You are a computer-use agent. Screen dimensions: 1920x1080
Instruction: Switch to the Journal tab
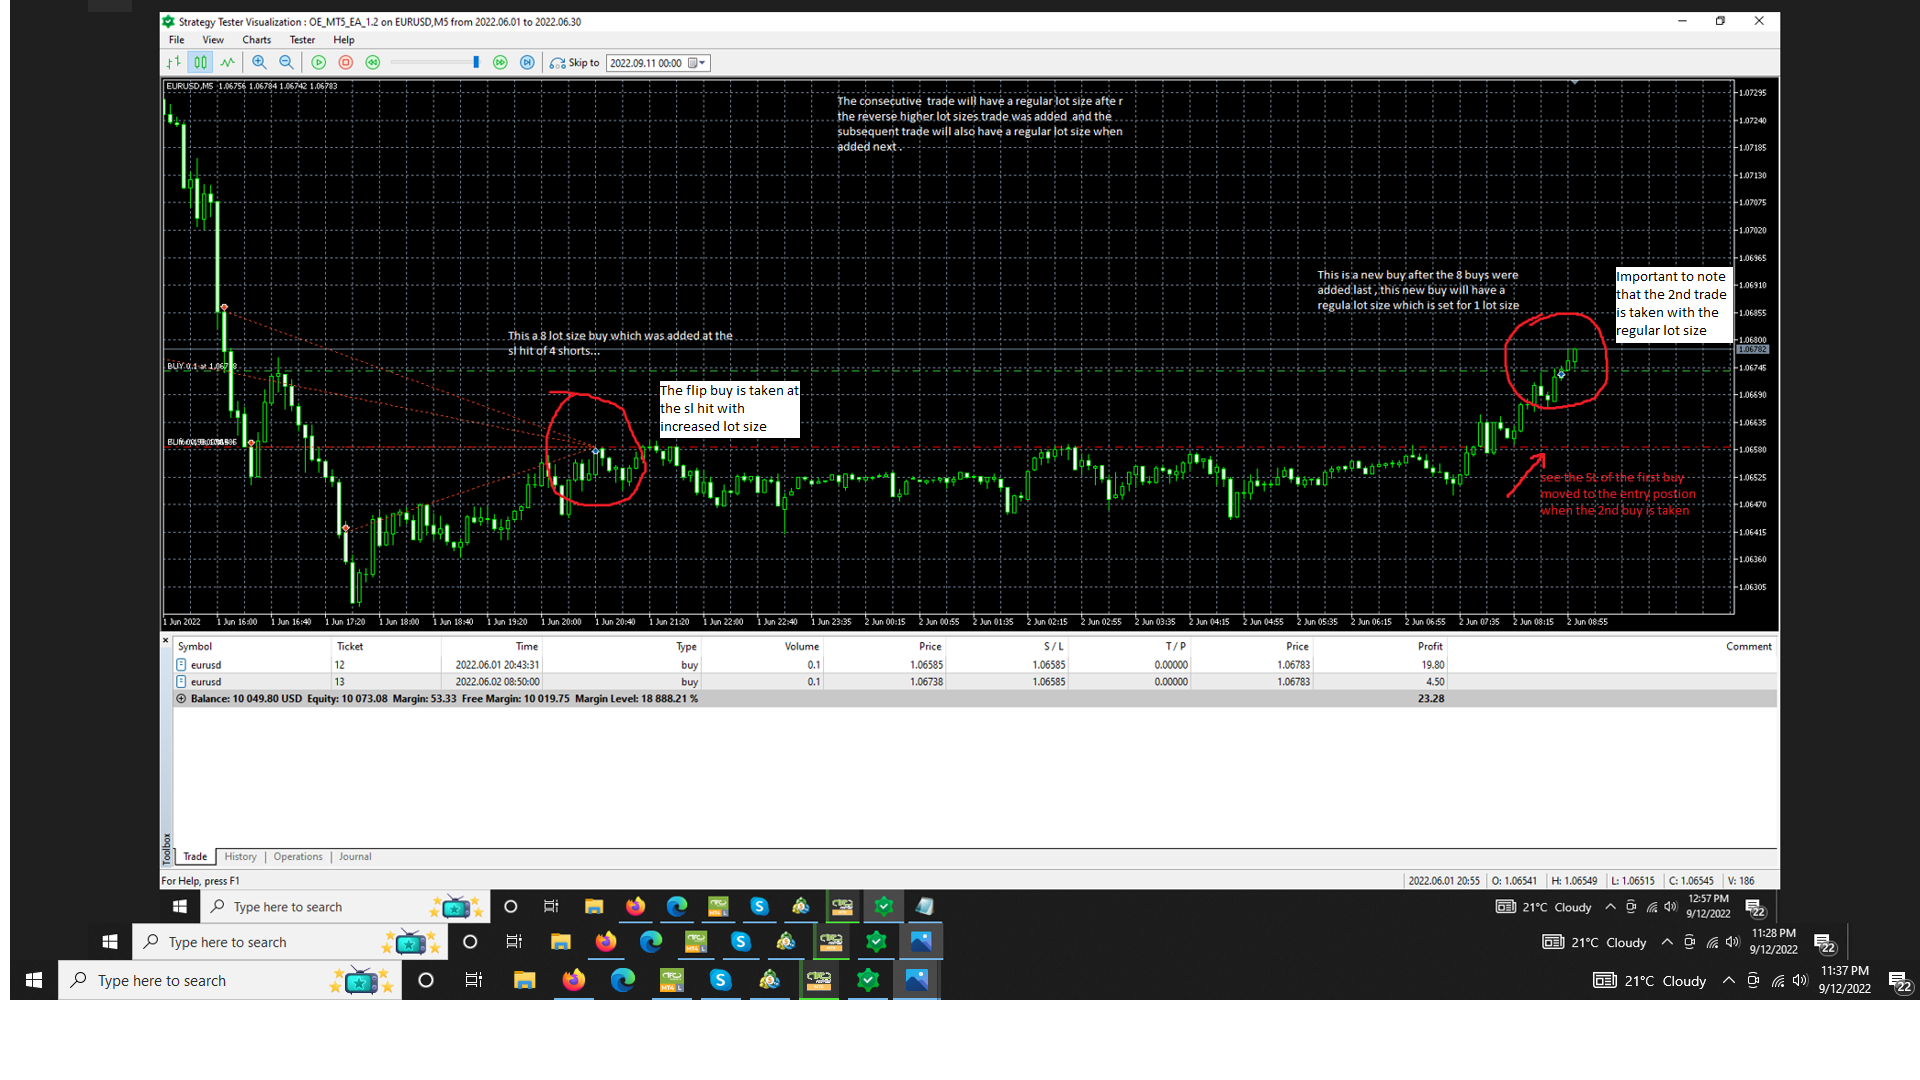click(355, 856)
